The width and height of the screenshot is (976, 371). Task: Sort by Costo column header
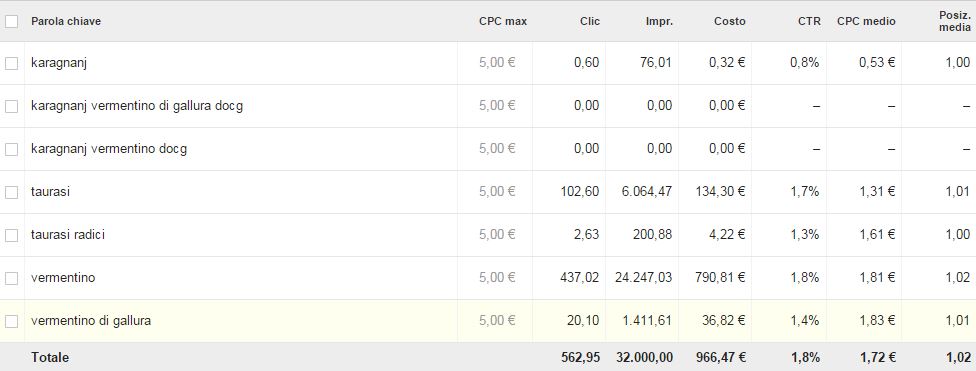(x=730, y=21)
